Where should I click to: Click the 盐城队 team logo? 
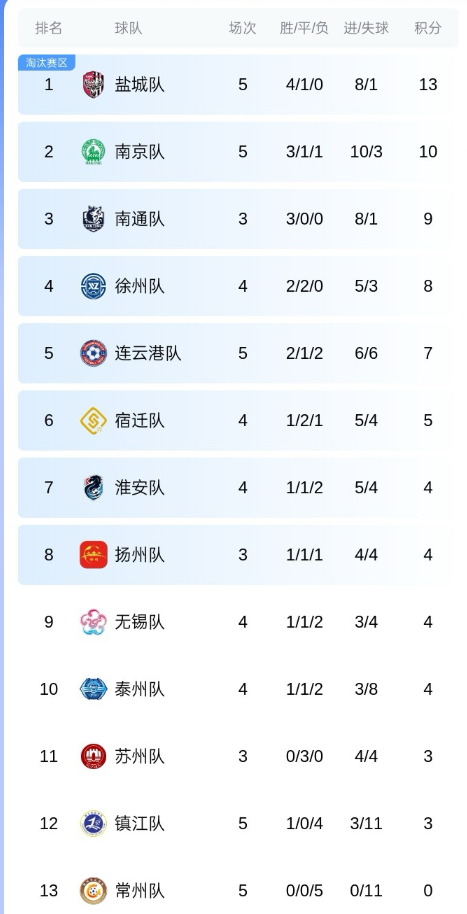point(93,85)
